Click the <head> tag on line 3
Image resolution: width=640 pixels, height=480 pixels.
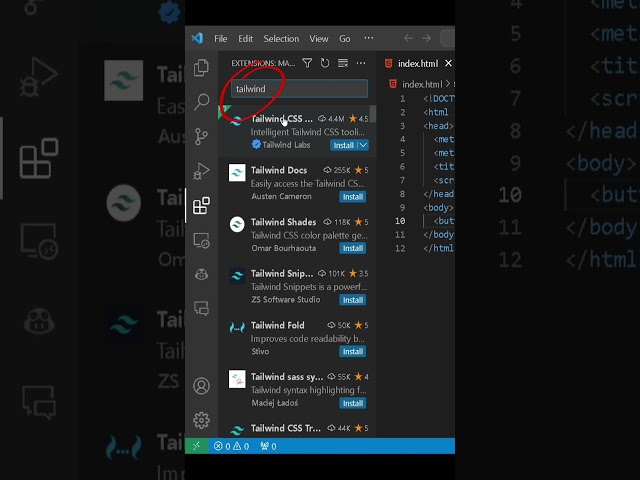438,126
